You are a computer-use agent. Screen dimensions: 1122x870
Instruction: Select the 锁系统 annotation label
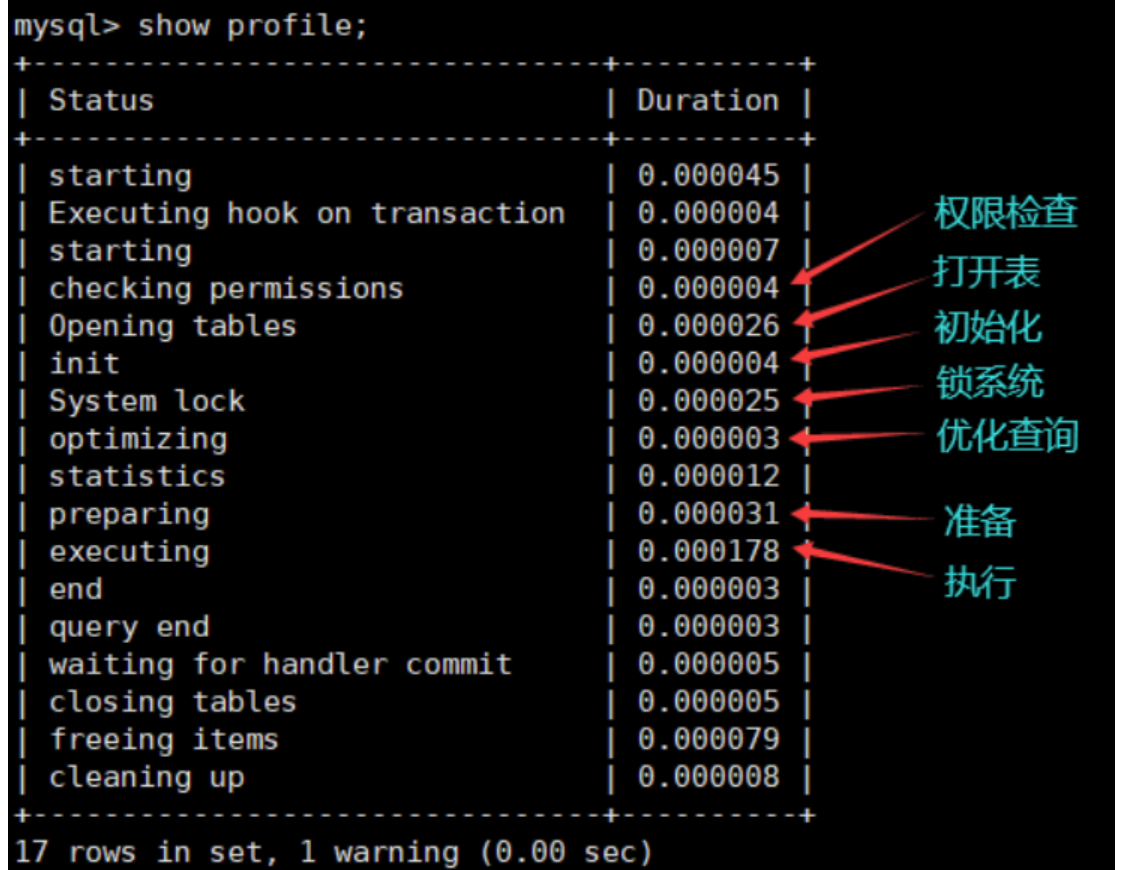pyautogui.click(x=990, y=382)
